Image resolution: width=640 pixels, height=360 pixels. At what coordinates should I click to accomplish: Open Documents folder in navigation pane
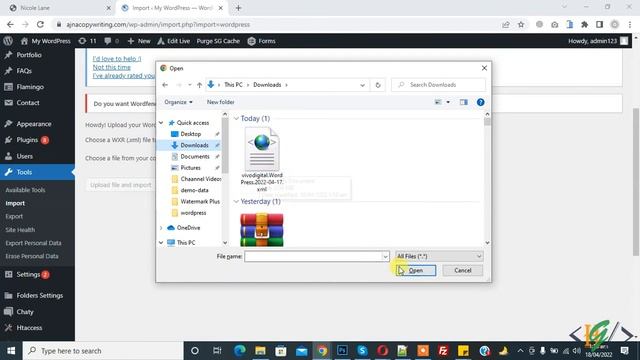coord(195,156)
